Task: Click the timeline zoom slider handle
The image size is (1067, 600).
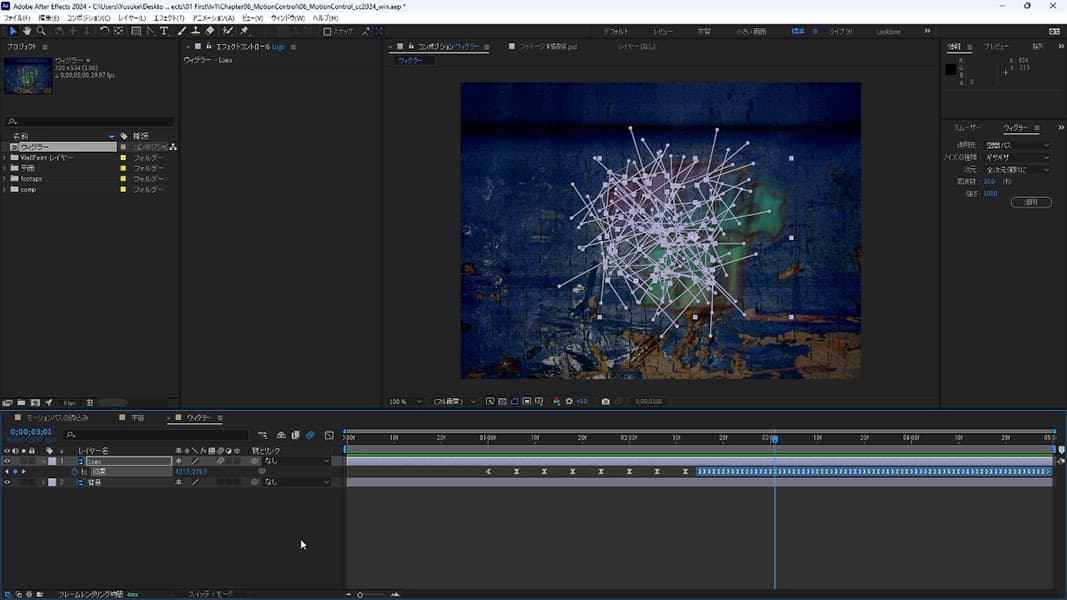Action: (360, 595)
